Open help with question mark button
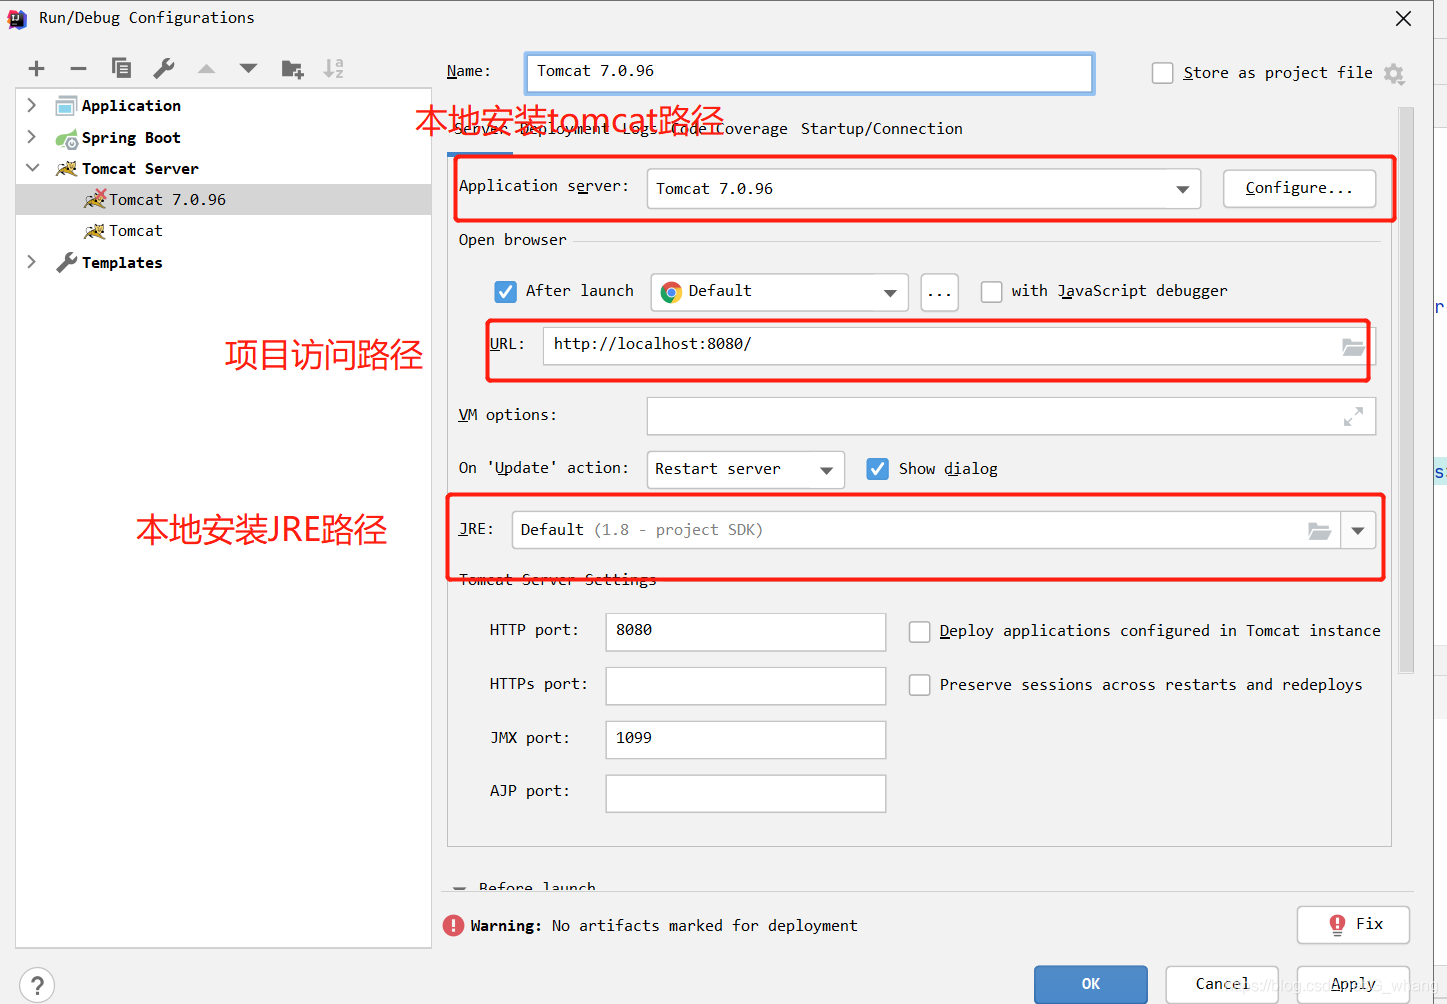The image size is (1447, 1004). point(37,985)
